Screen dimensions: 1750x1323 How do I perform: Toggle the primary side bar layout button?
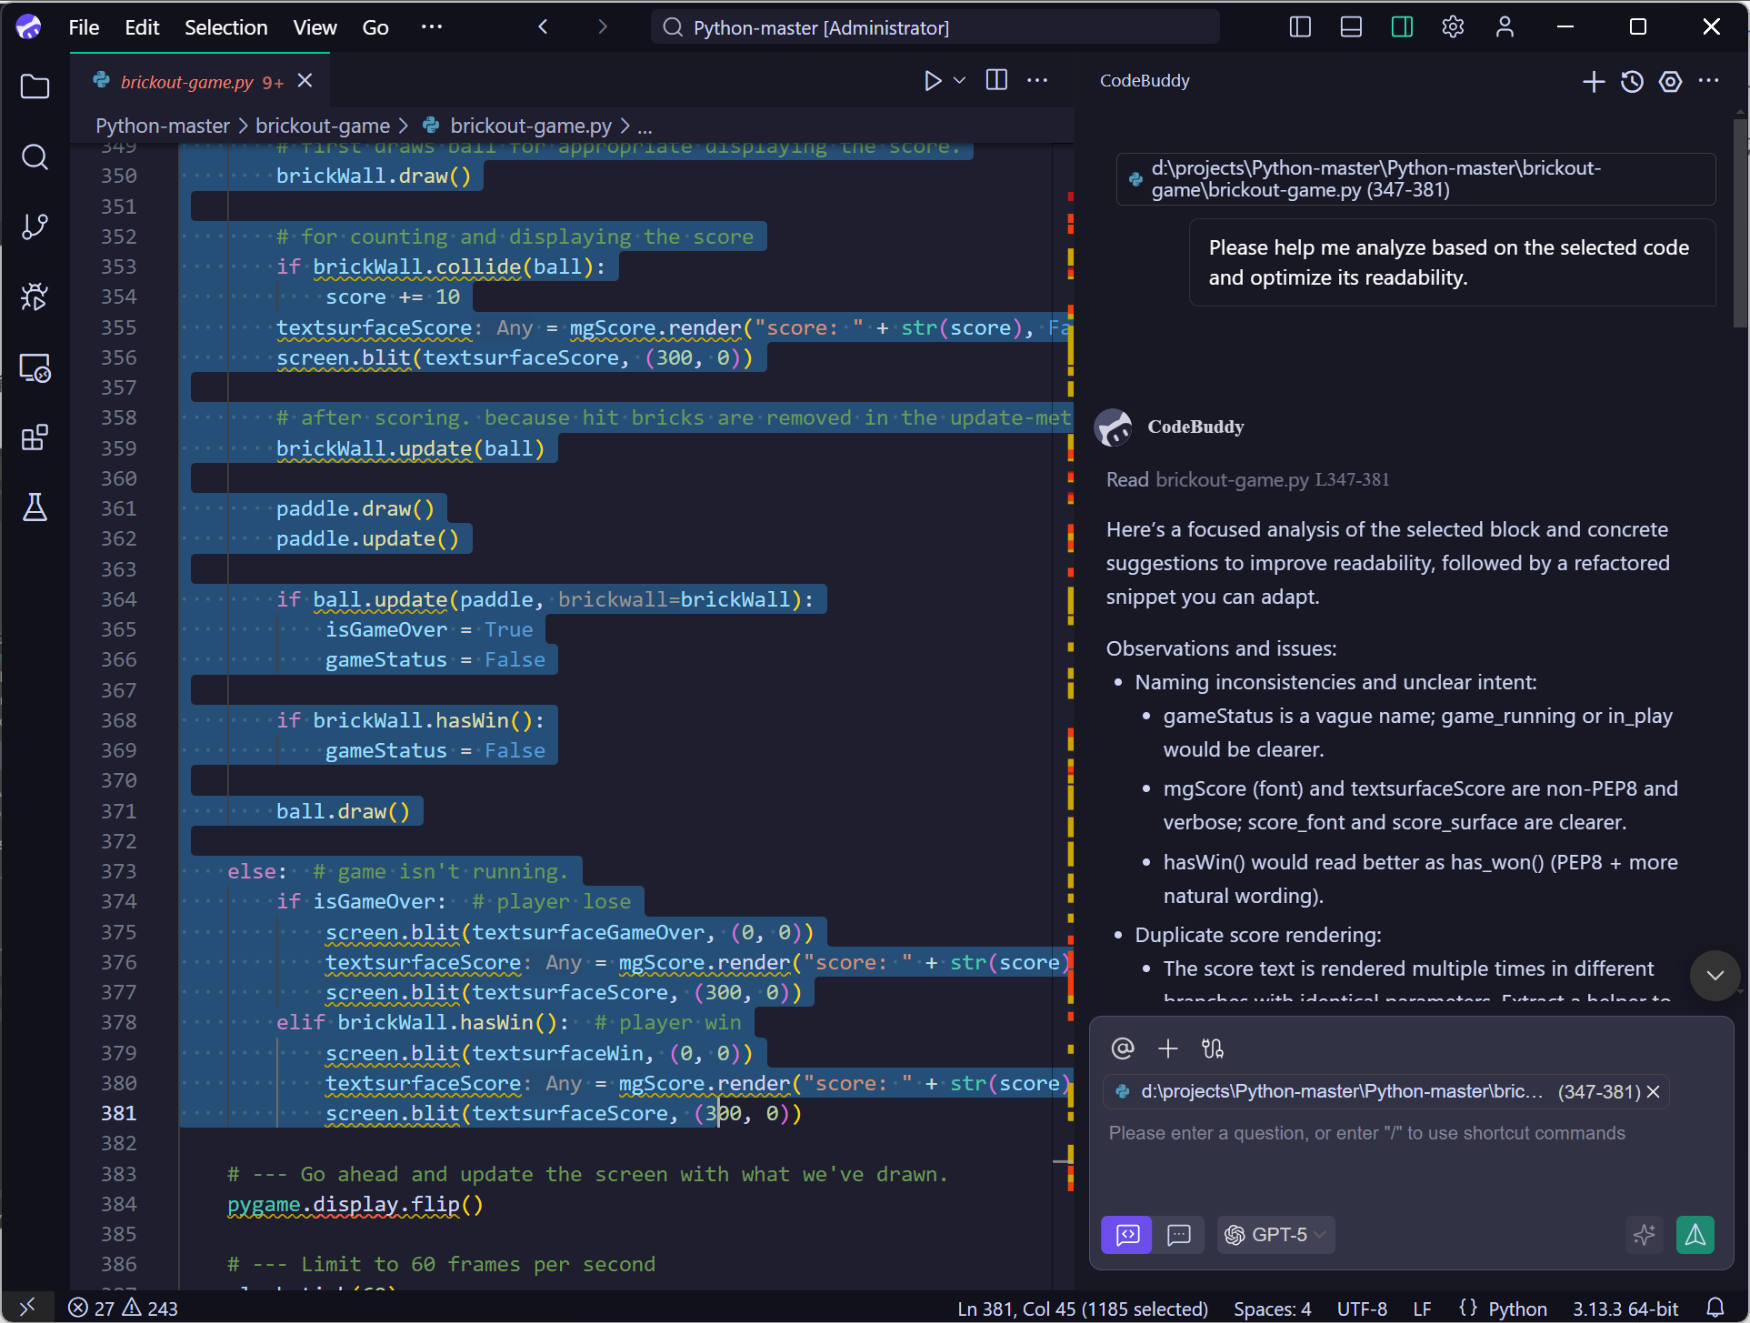point(1300,27)
